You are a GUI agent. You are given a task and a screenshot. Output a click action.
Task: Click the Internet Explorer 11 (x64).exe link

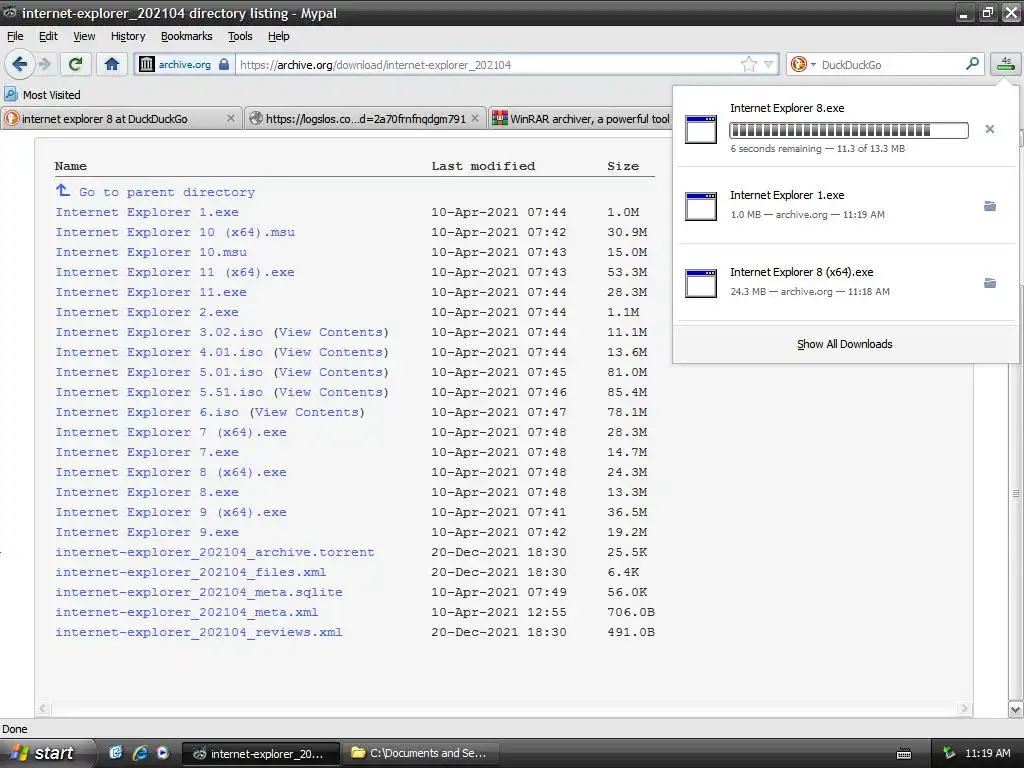[175, 272]
